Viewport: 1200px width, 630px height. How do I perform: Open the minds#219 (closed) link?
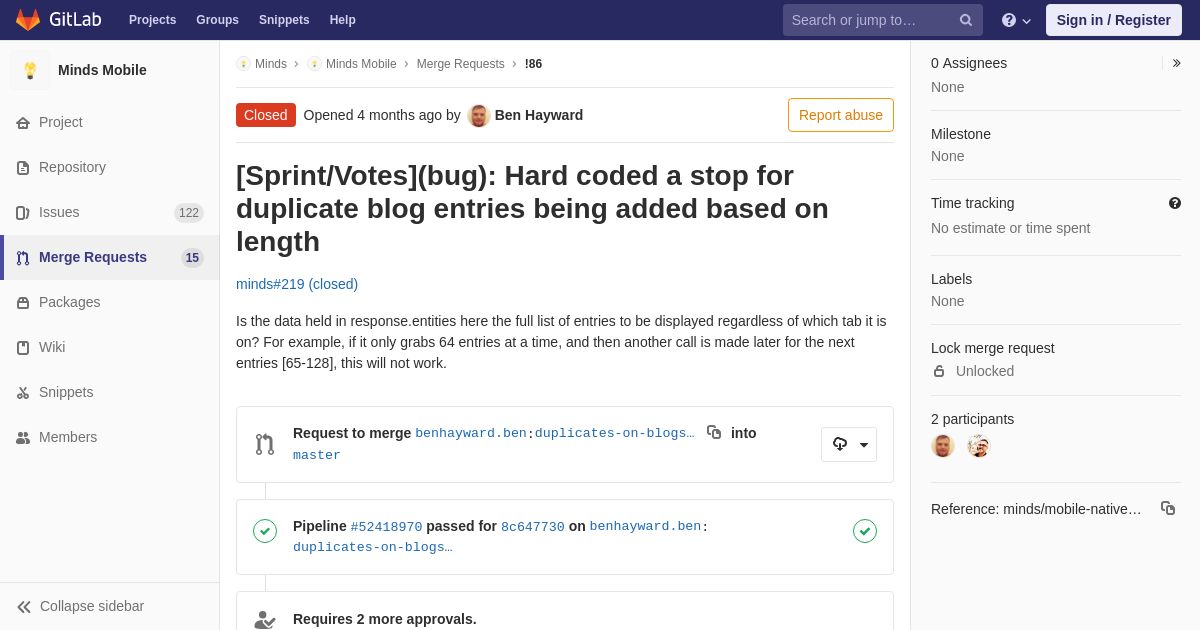(297, 284)
